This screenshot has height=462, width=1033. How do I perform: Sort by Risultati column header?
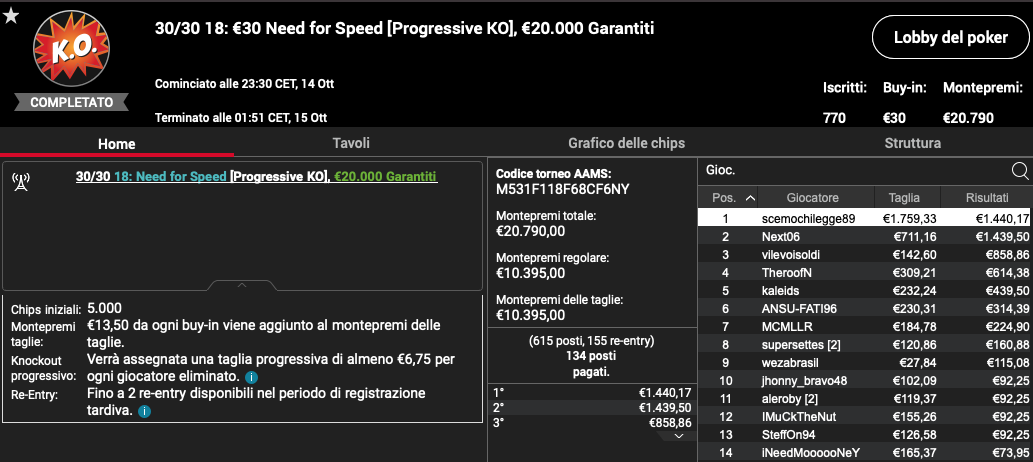tap(987, 198)
